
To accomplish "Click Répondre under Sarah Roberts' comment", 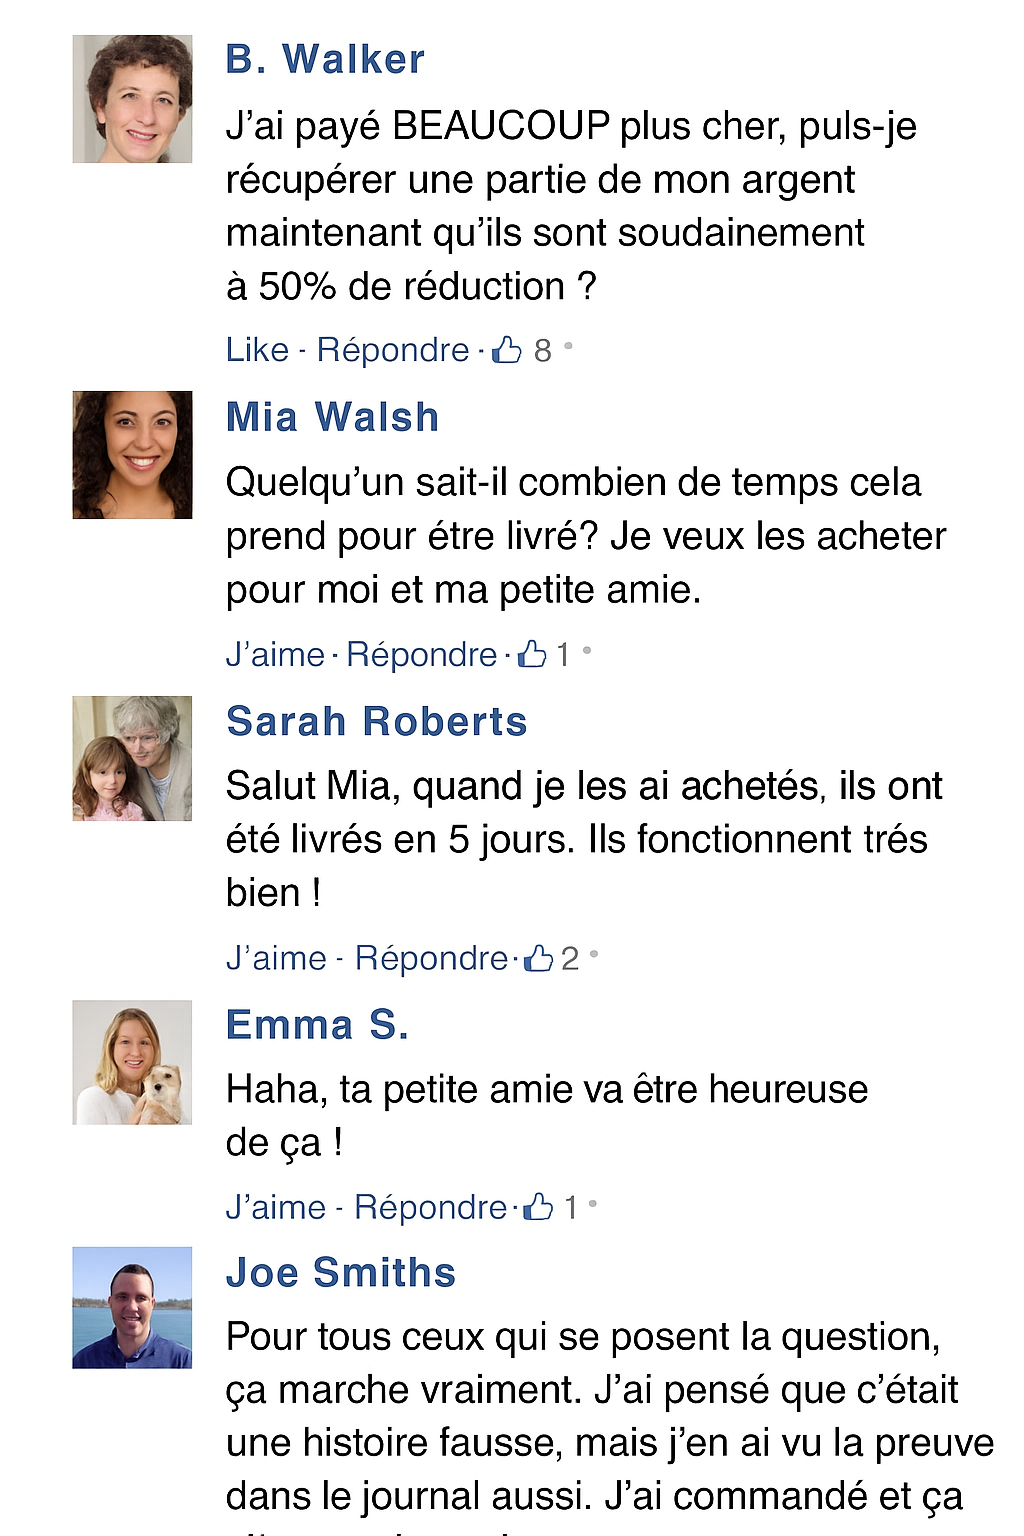I will 431,958.
